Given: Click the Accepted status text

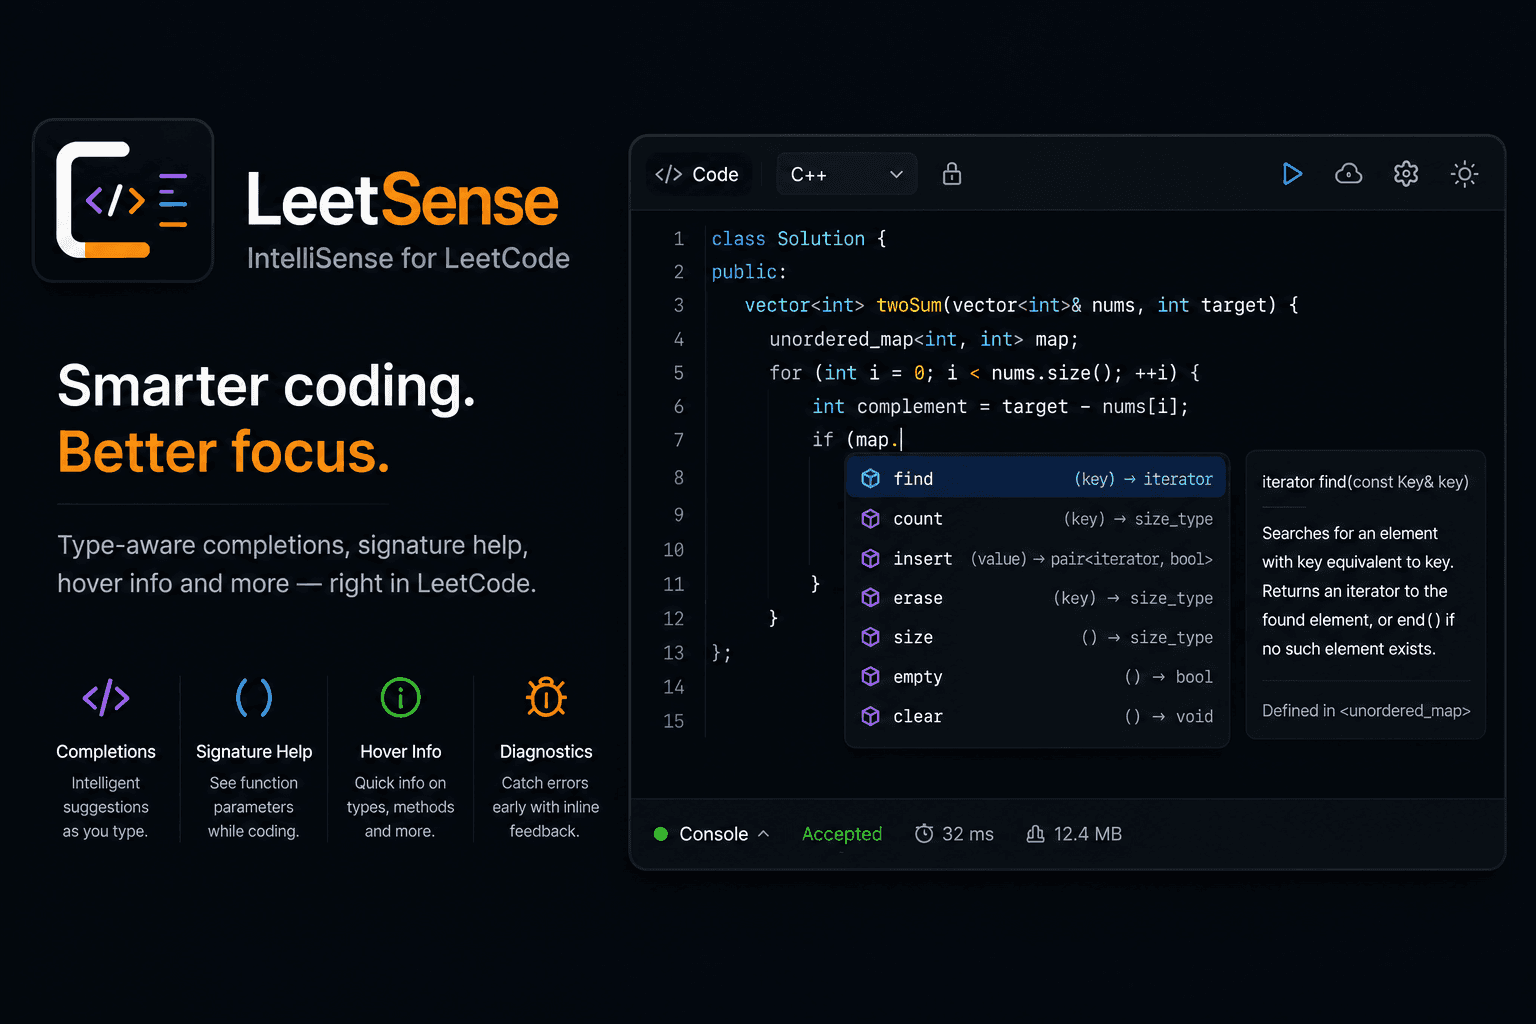Looking at the screenshot, I should point(842,834).
